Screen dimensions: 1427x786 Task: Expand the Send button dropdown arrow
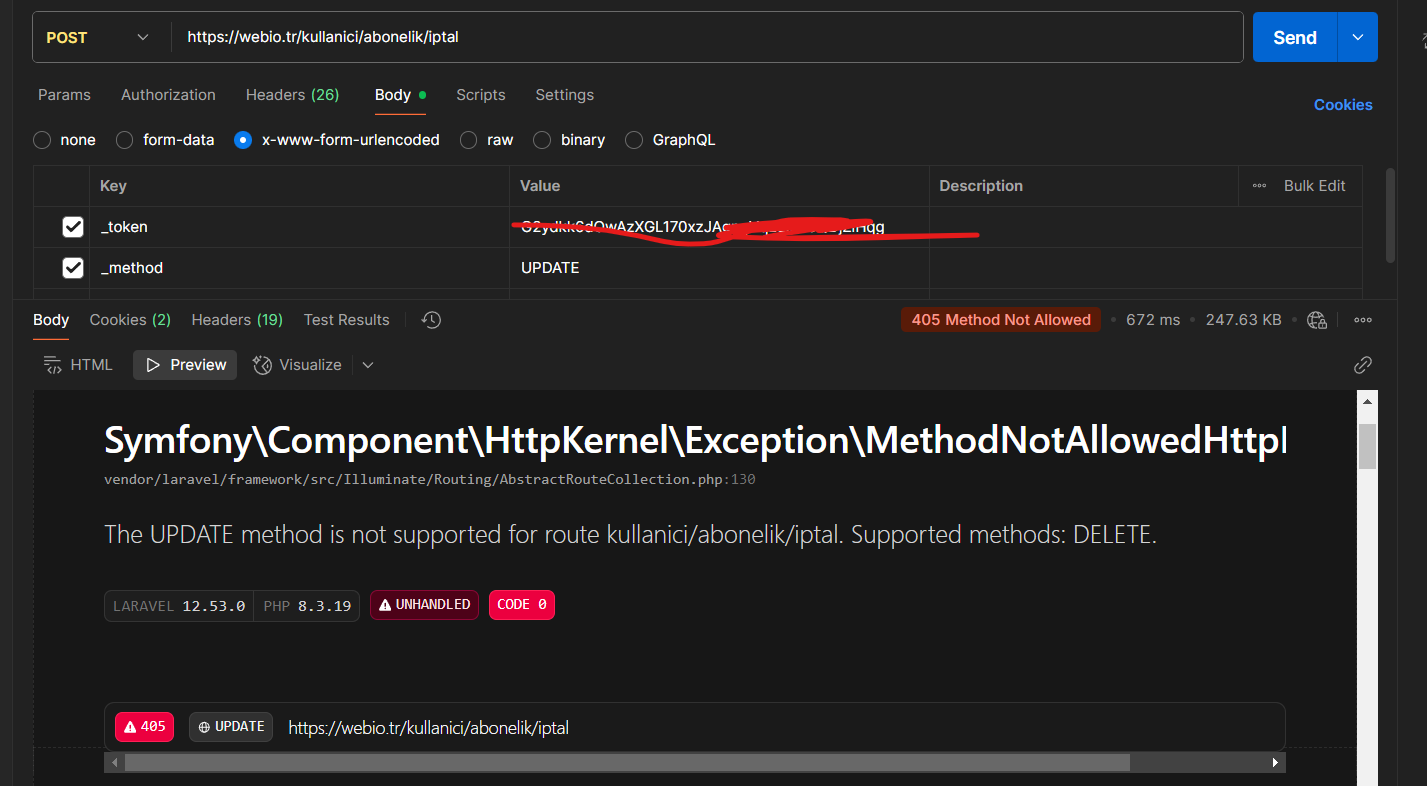click(1357, 37)
